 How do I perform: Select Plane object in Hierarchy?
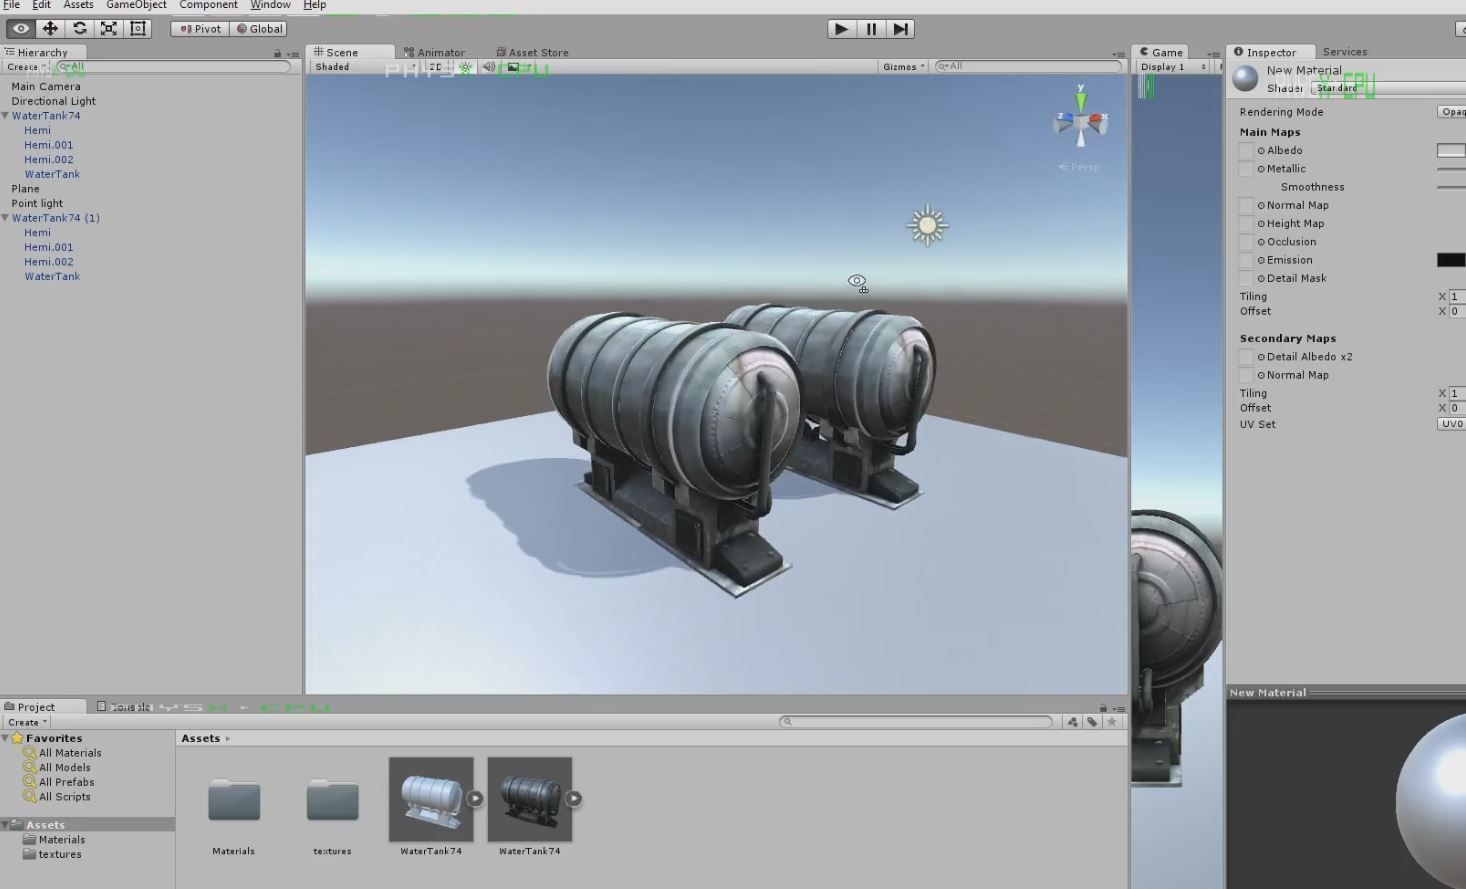click(x=26, y=189)
